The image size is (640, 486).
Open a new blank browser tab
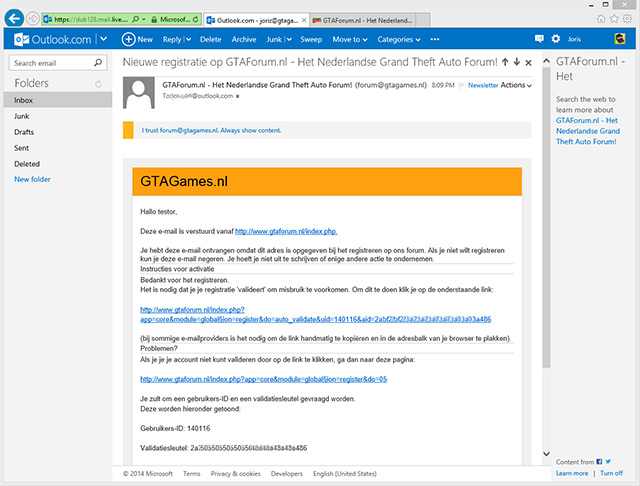coord(423,20)
